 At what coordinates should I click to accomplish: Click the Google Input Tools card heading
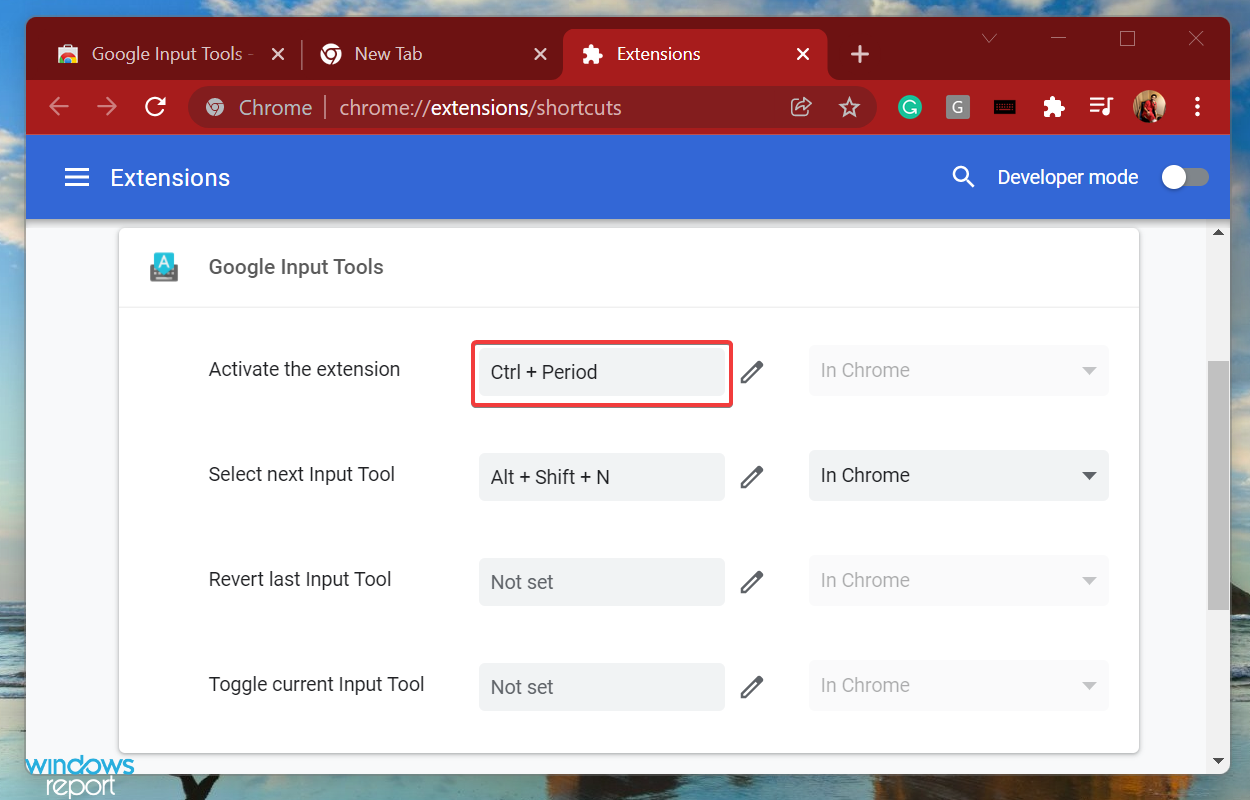click(x=296, y=267)
